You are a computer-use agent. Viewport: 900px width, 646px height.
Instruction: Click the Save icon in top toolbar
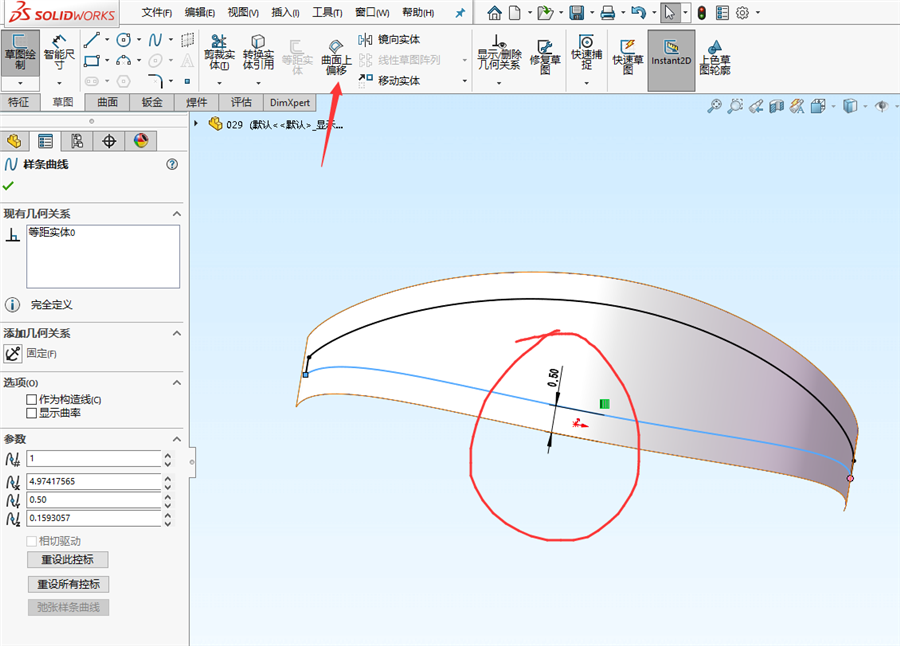(x=576, y=13)
